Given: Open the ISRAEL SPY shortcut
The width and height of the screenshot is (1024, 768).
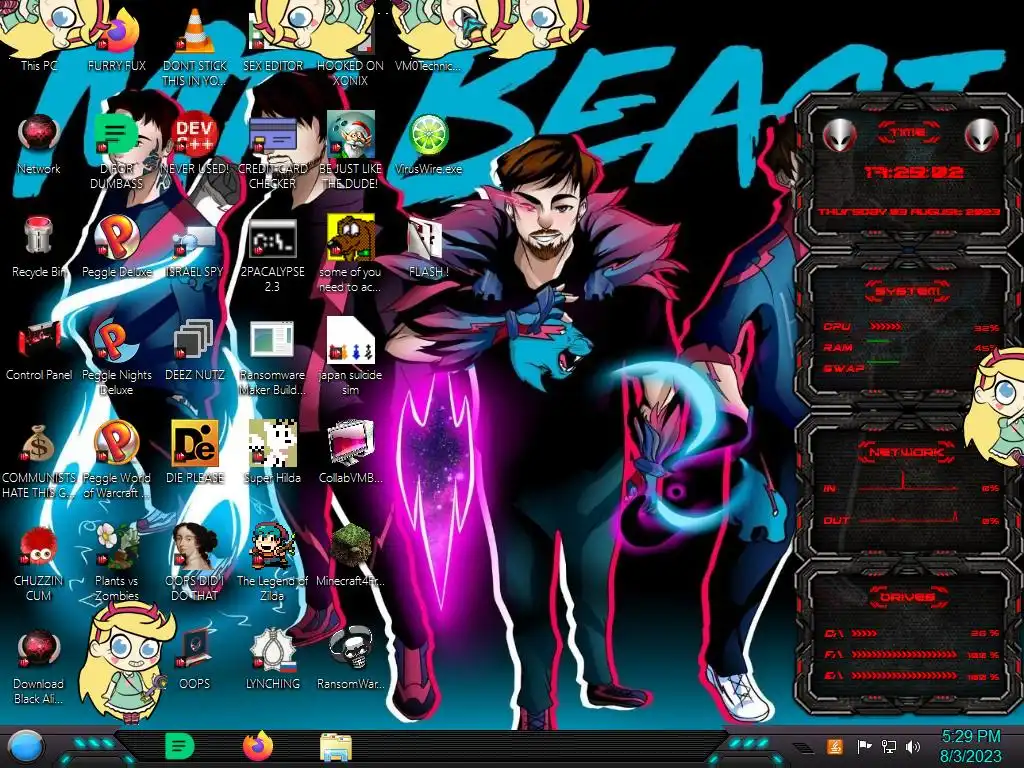Looking at the screenshot, I should click(195, 251).
